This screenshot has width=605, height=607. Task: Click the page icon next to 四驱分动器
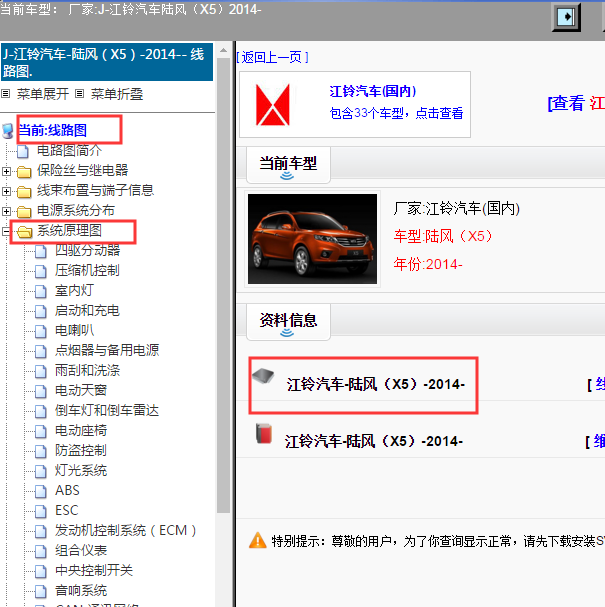pyautogui.click(x=41, y=251)
